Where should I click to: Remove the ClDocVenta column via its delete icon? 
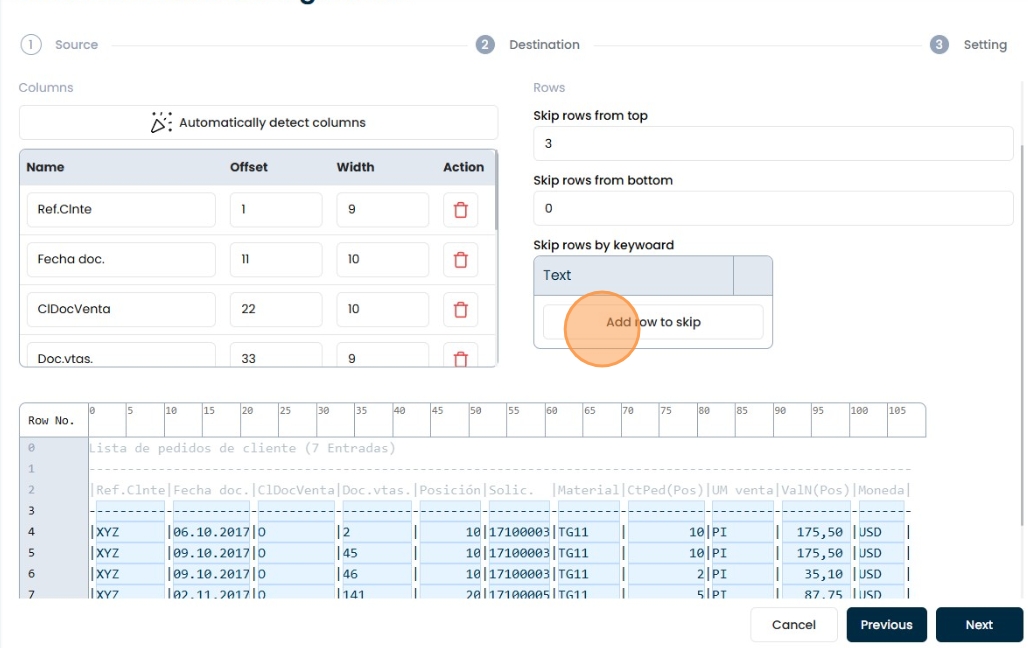(x=461, y=309)
